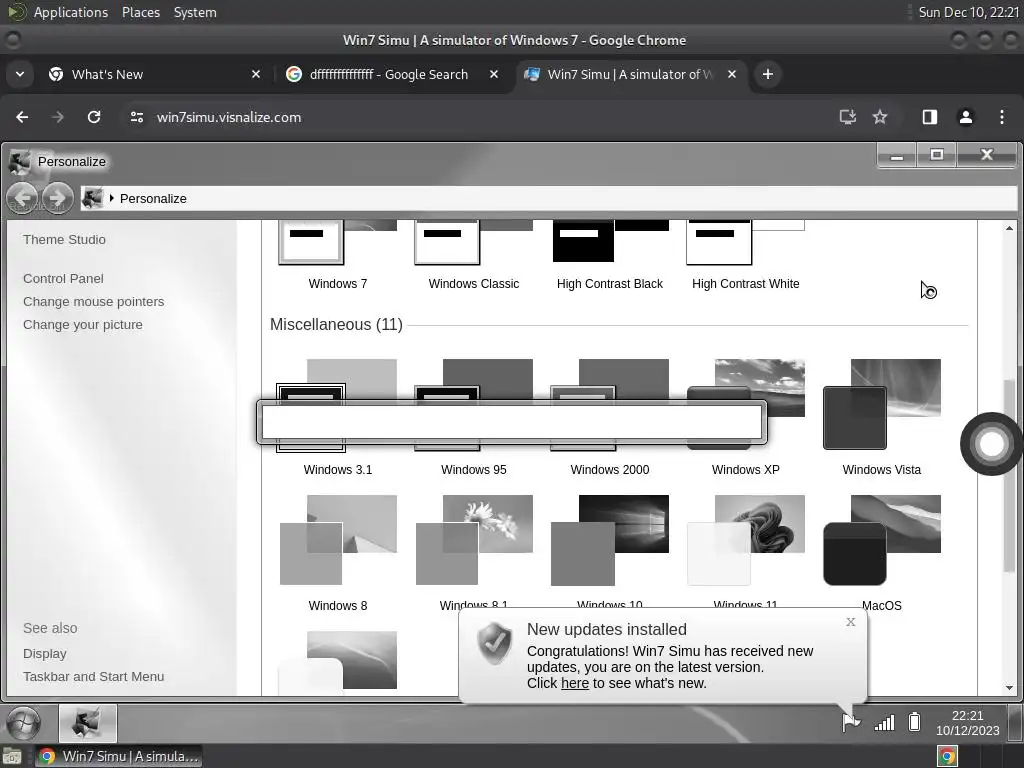
Task: Click 'here' link in update notification
Action: point(575,683)
